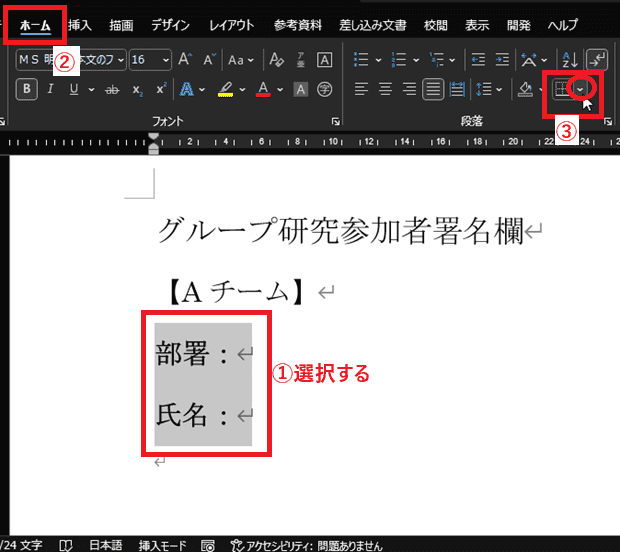Image resolution: width=620 pixels, height=552 pixels.
Task: Click the sort icon
Action: coord(570,60)
